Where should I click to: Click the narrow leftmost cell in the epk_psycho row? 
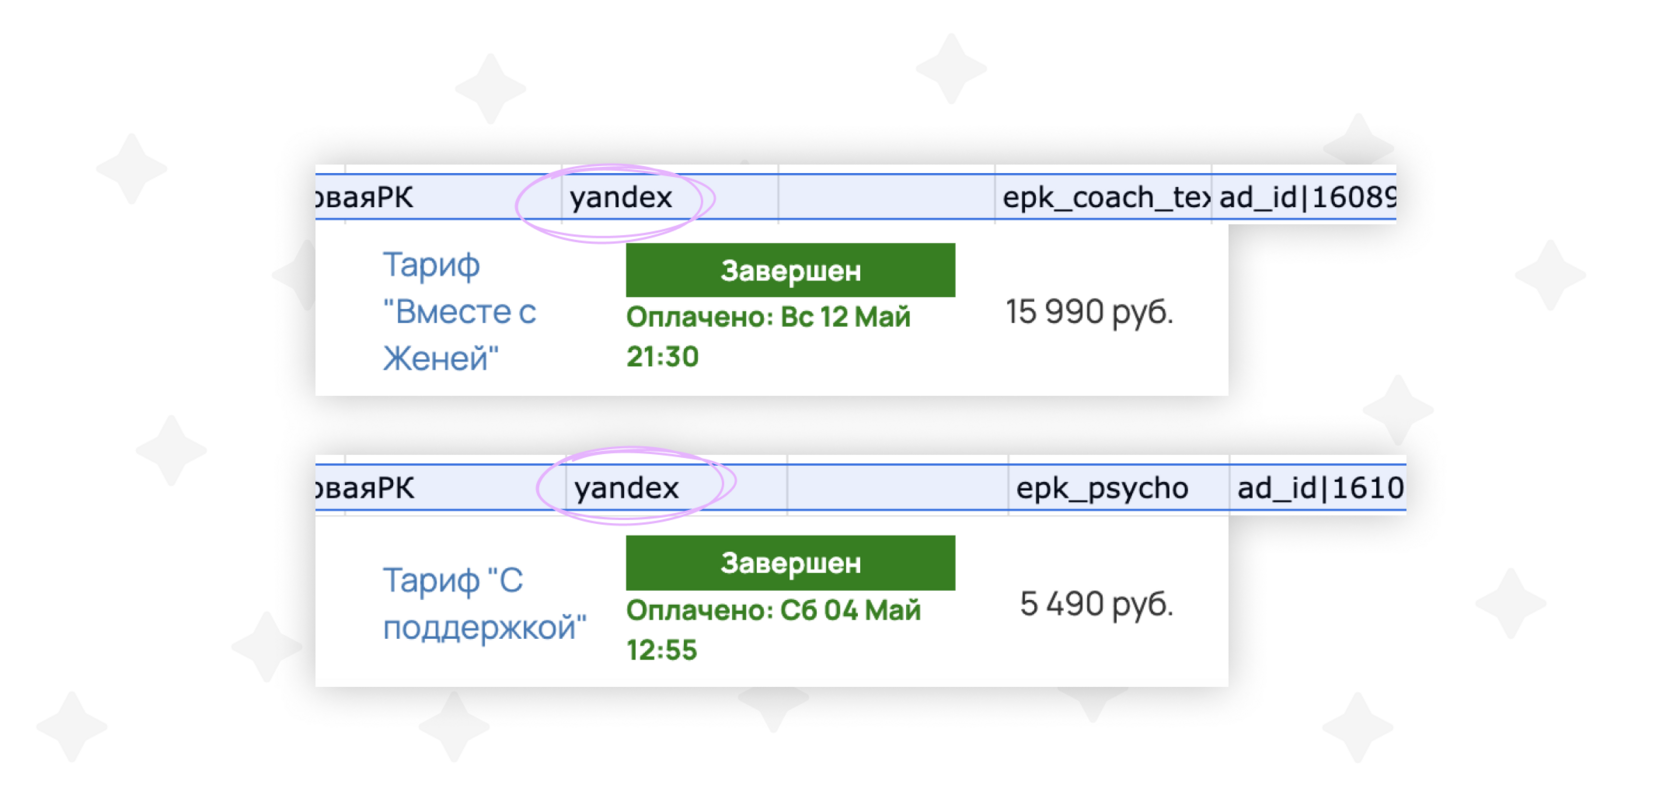tap(330, 489)
